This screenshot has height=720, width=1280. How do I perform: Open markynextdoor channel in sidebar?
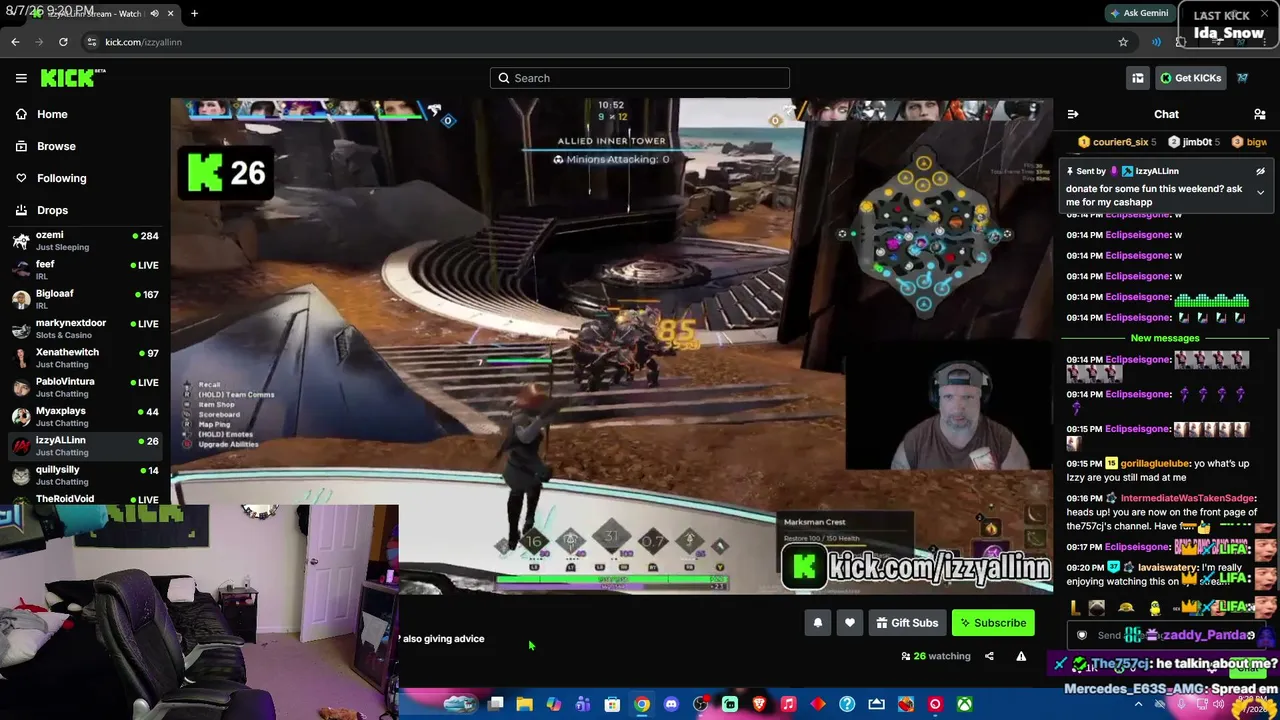tap(85, 328)
